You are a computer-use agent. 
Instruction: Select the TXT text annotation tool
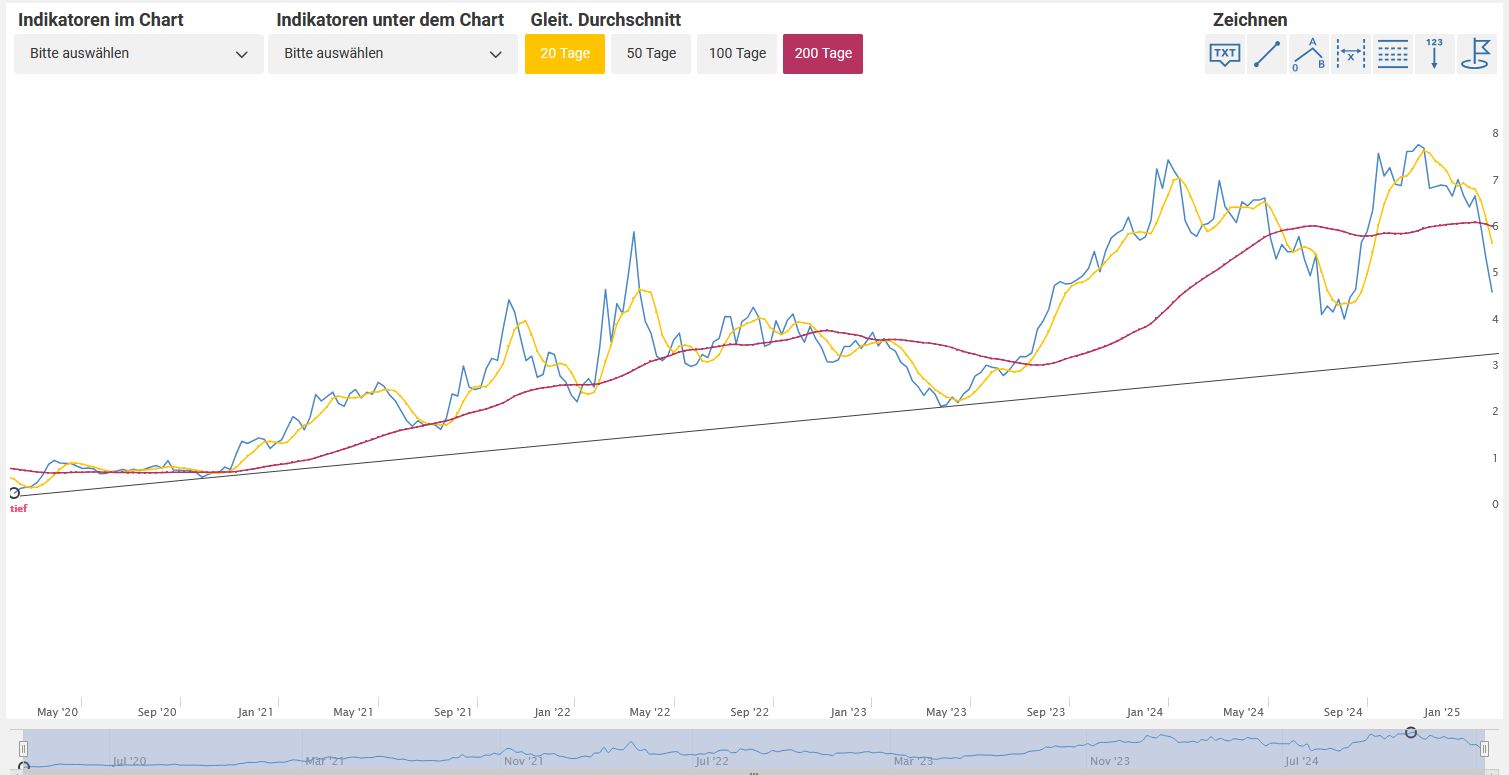pyautogui.click(x=1225, y=54)
